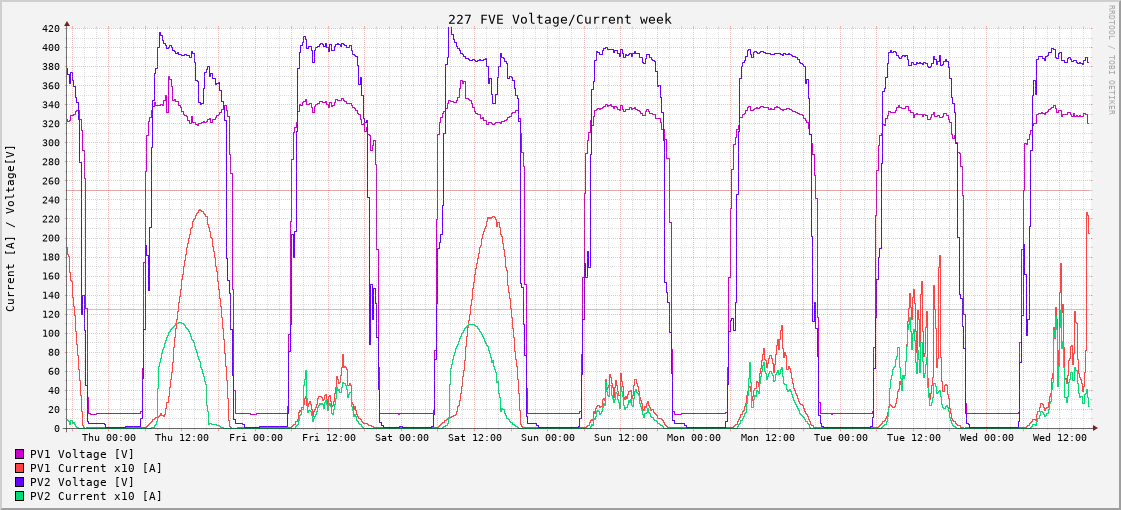The height and width of the screenshot is (510, 1121).
Task: Click the 420 value on the y-axis
Action: pyautogui.click(x=50, y=28)
